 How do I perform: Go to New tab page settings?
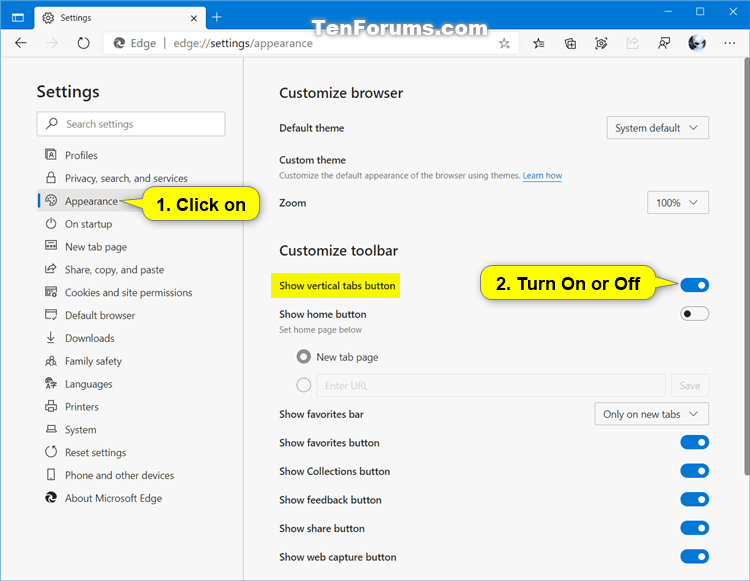click(96, 247)
